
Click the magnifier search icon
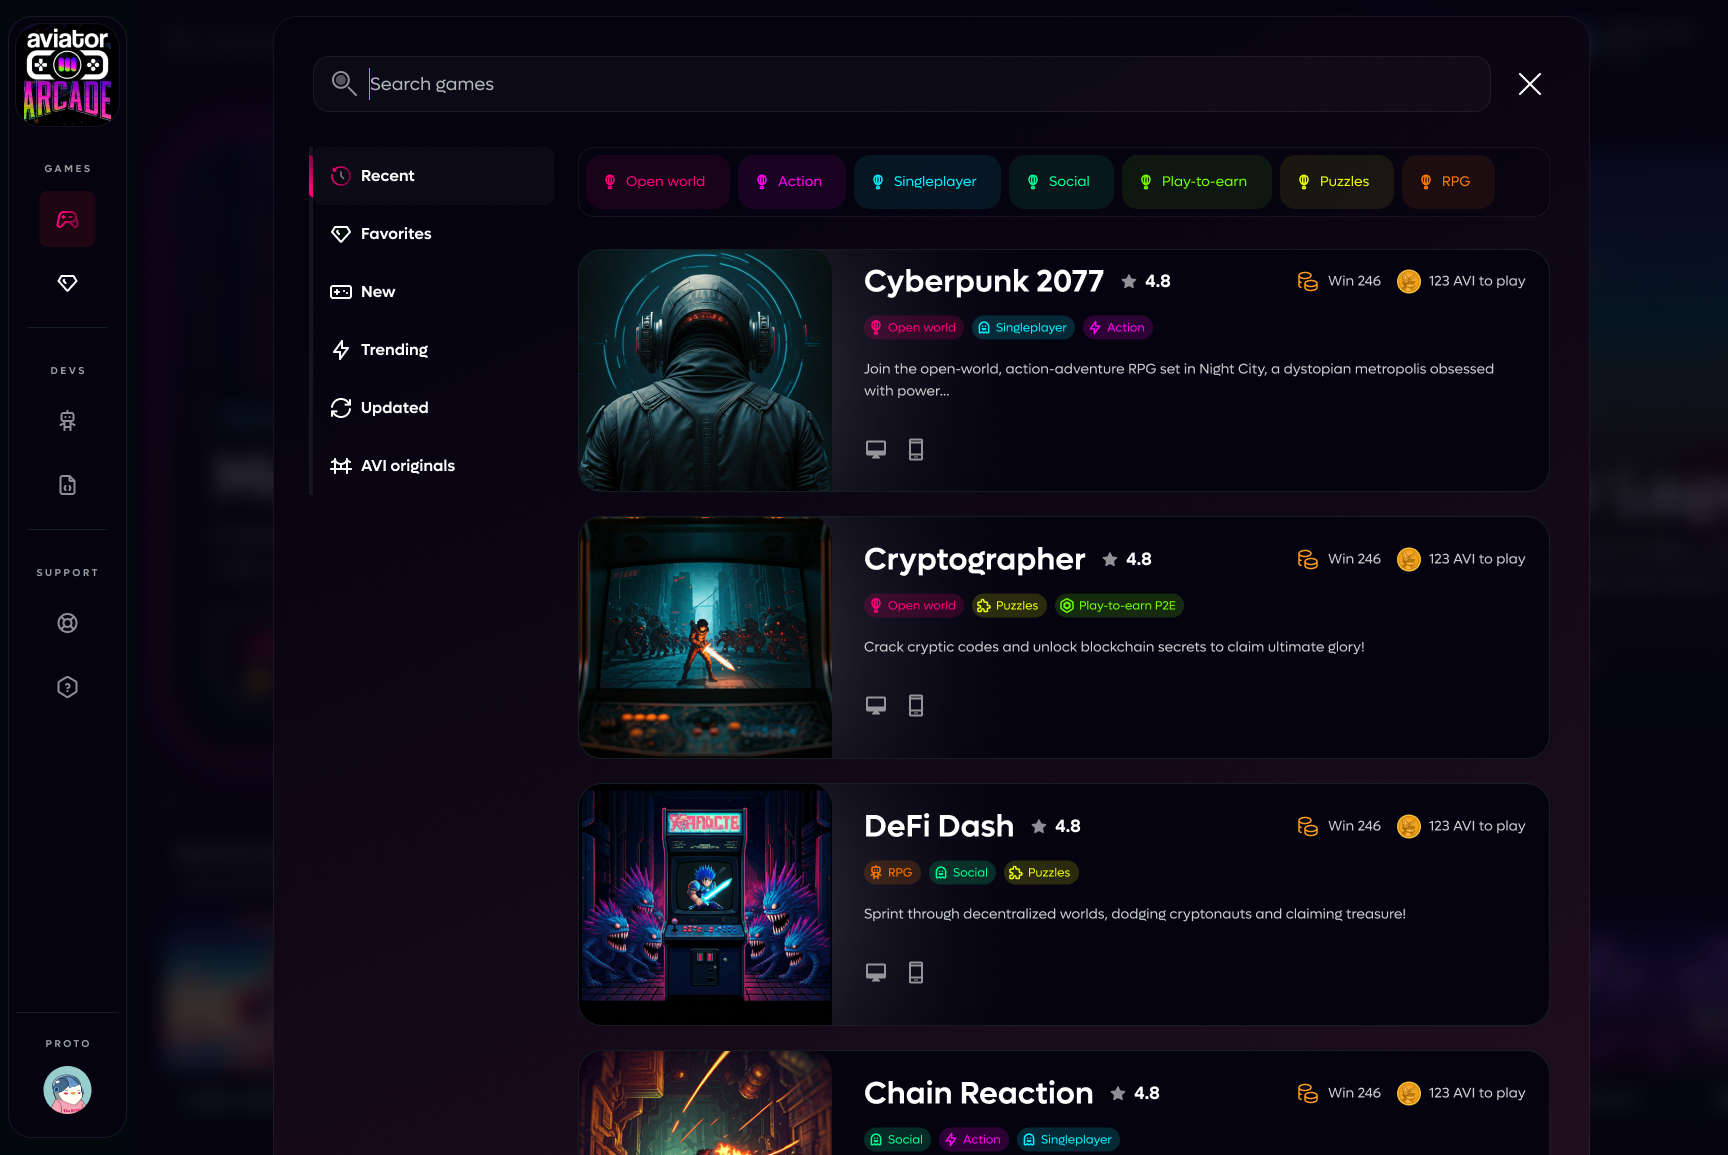pos(344,83)
